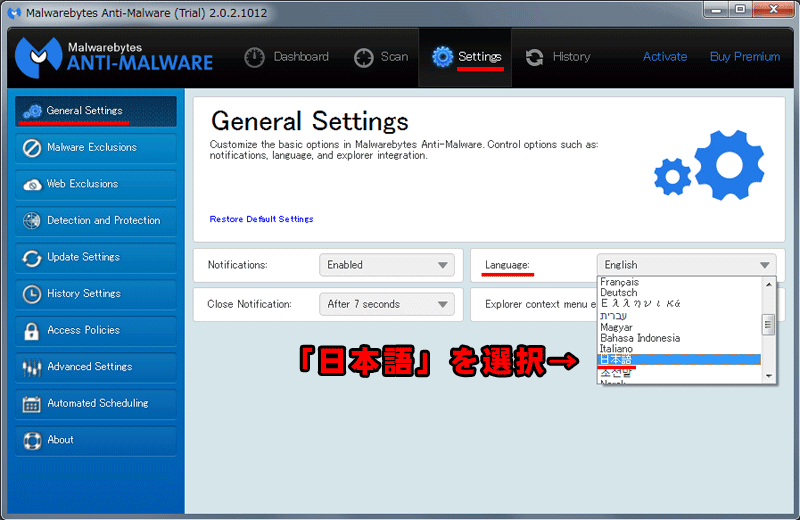The image size is (800, 520).
Task: Click the Buy Premium link
Action: coord(745,57)
